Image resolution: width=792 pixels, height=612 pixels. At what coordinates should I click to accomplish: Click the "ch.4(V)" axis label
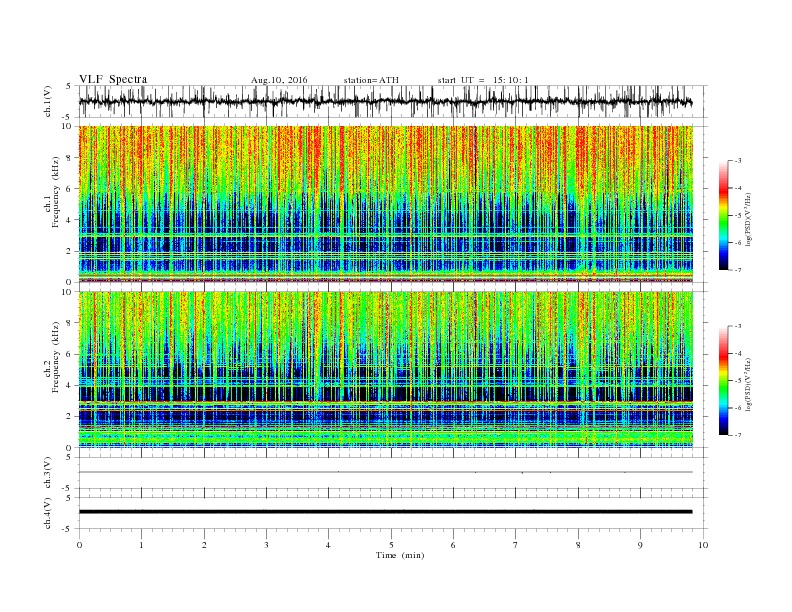tap(48, 513)
